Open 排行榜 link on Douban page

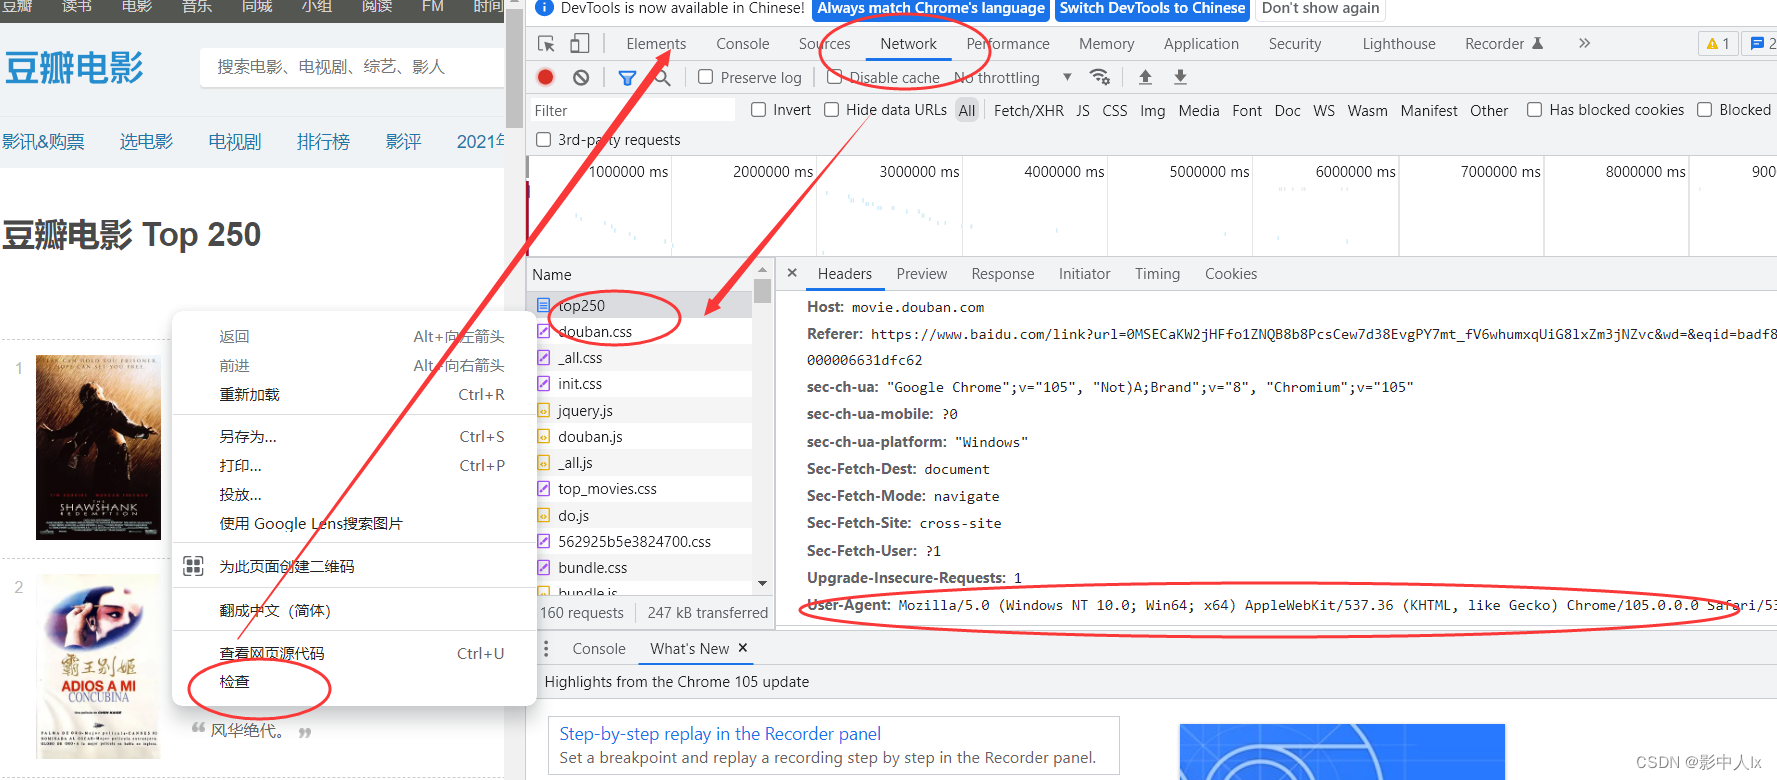tap(323, 142)
